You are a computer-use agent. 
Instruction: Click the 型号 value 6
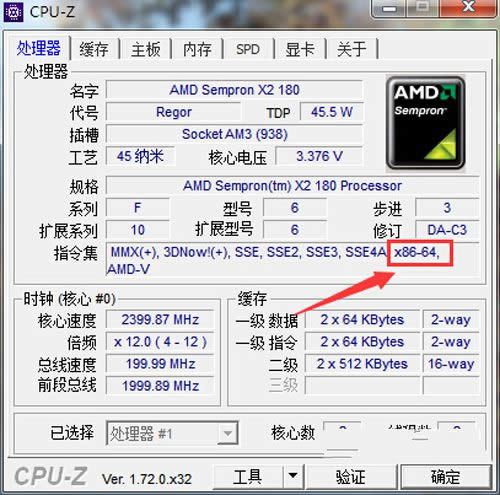pyautogui.click(x=295, y=208)
